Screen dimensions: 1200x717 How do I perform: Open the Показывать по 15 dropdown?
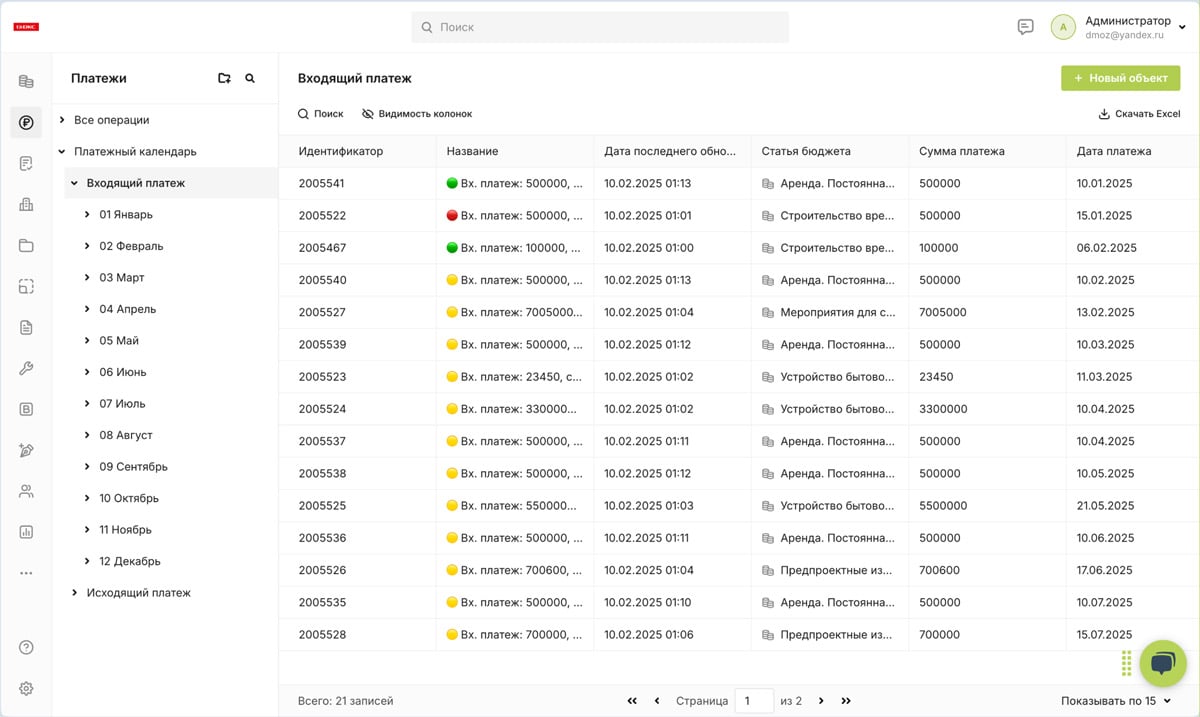pos(1116,701)
